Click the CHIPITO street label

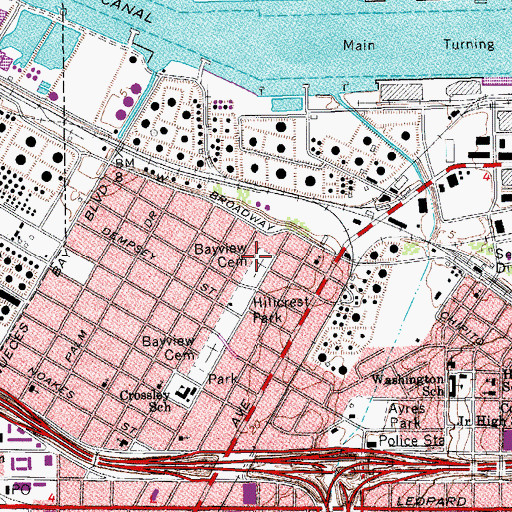[462, 328]
